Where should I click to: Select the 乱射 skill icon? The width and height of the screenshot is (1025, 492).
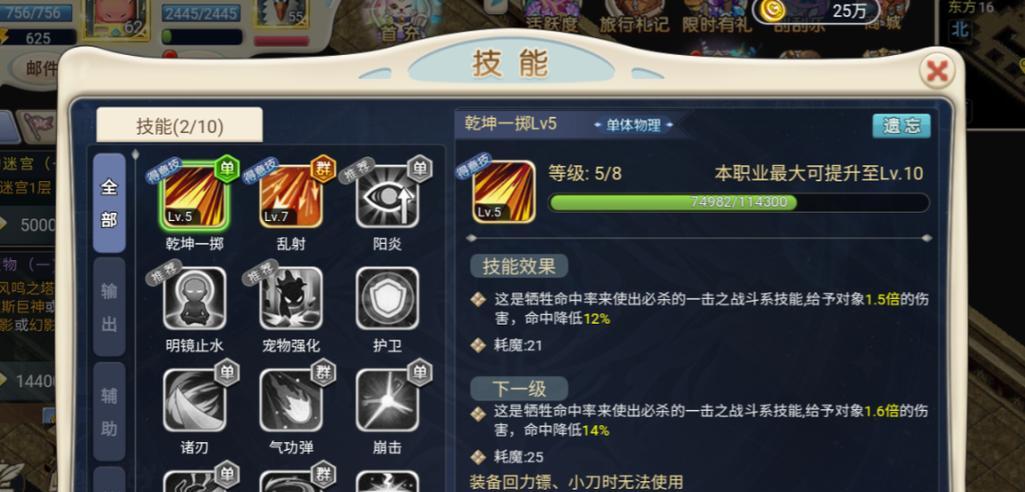[291, 195]
